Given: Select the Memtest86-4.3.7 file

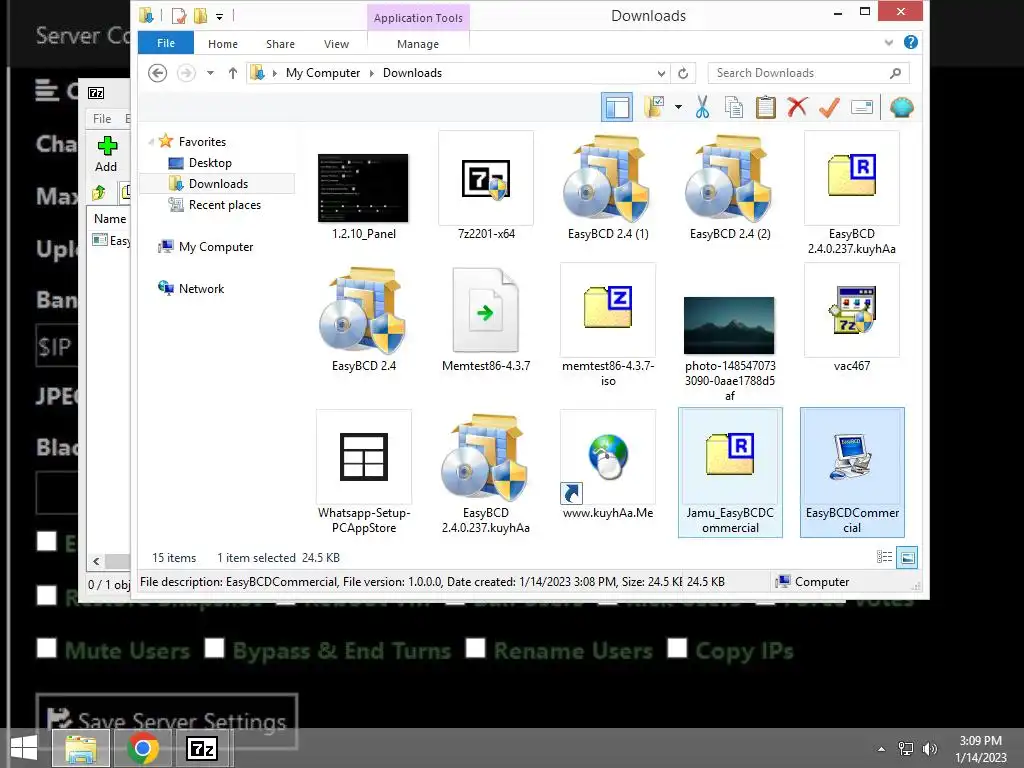Looking at the screenshot, I should coord(486,319).
